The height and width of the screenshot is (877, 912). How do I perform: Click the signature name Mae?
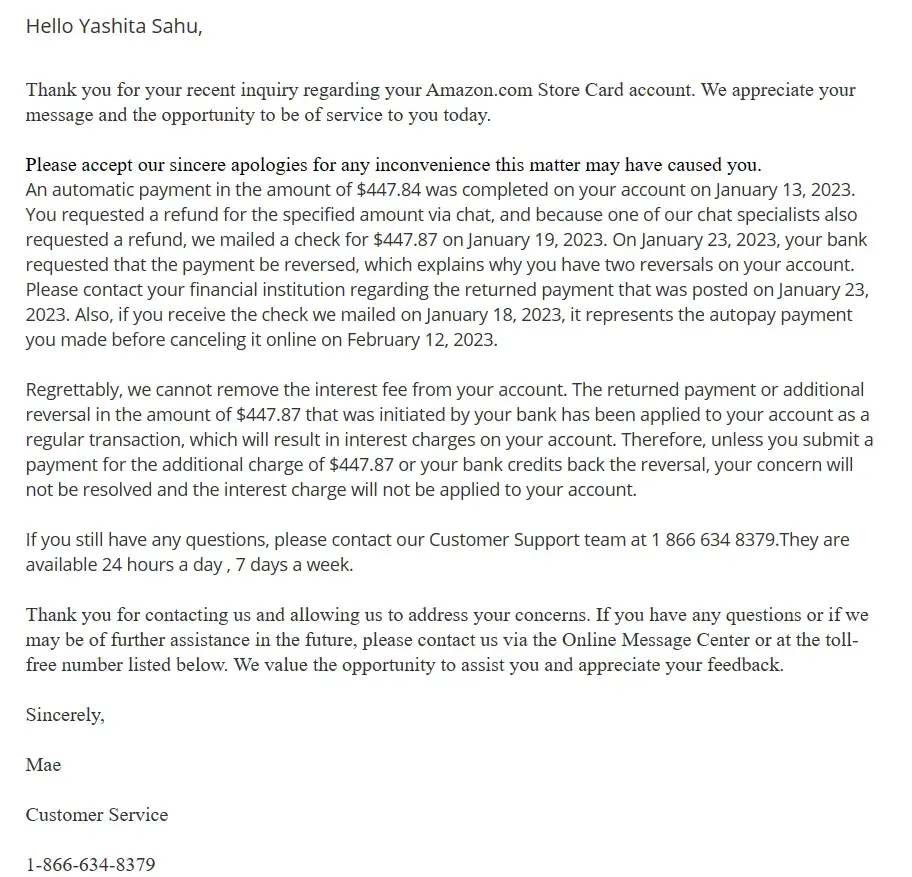[x=43, y=765]
